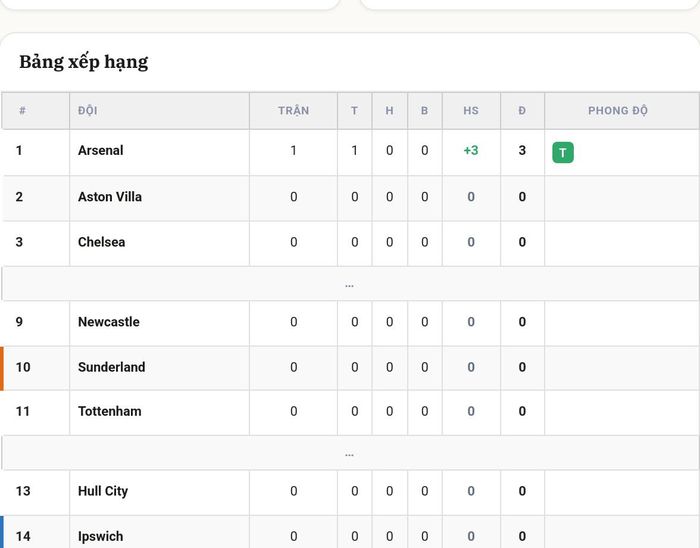Image resolution: width=700 pixels, height=548 pixels.
Task: Open the Tottenham team entry
Action: [x=109, y=411]
